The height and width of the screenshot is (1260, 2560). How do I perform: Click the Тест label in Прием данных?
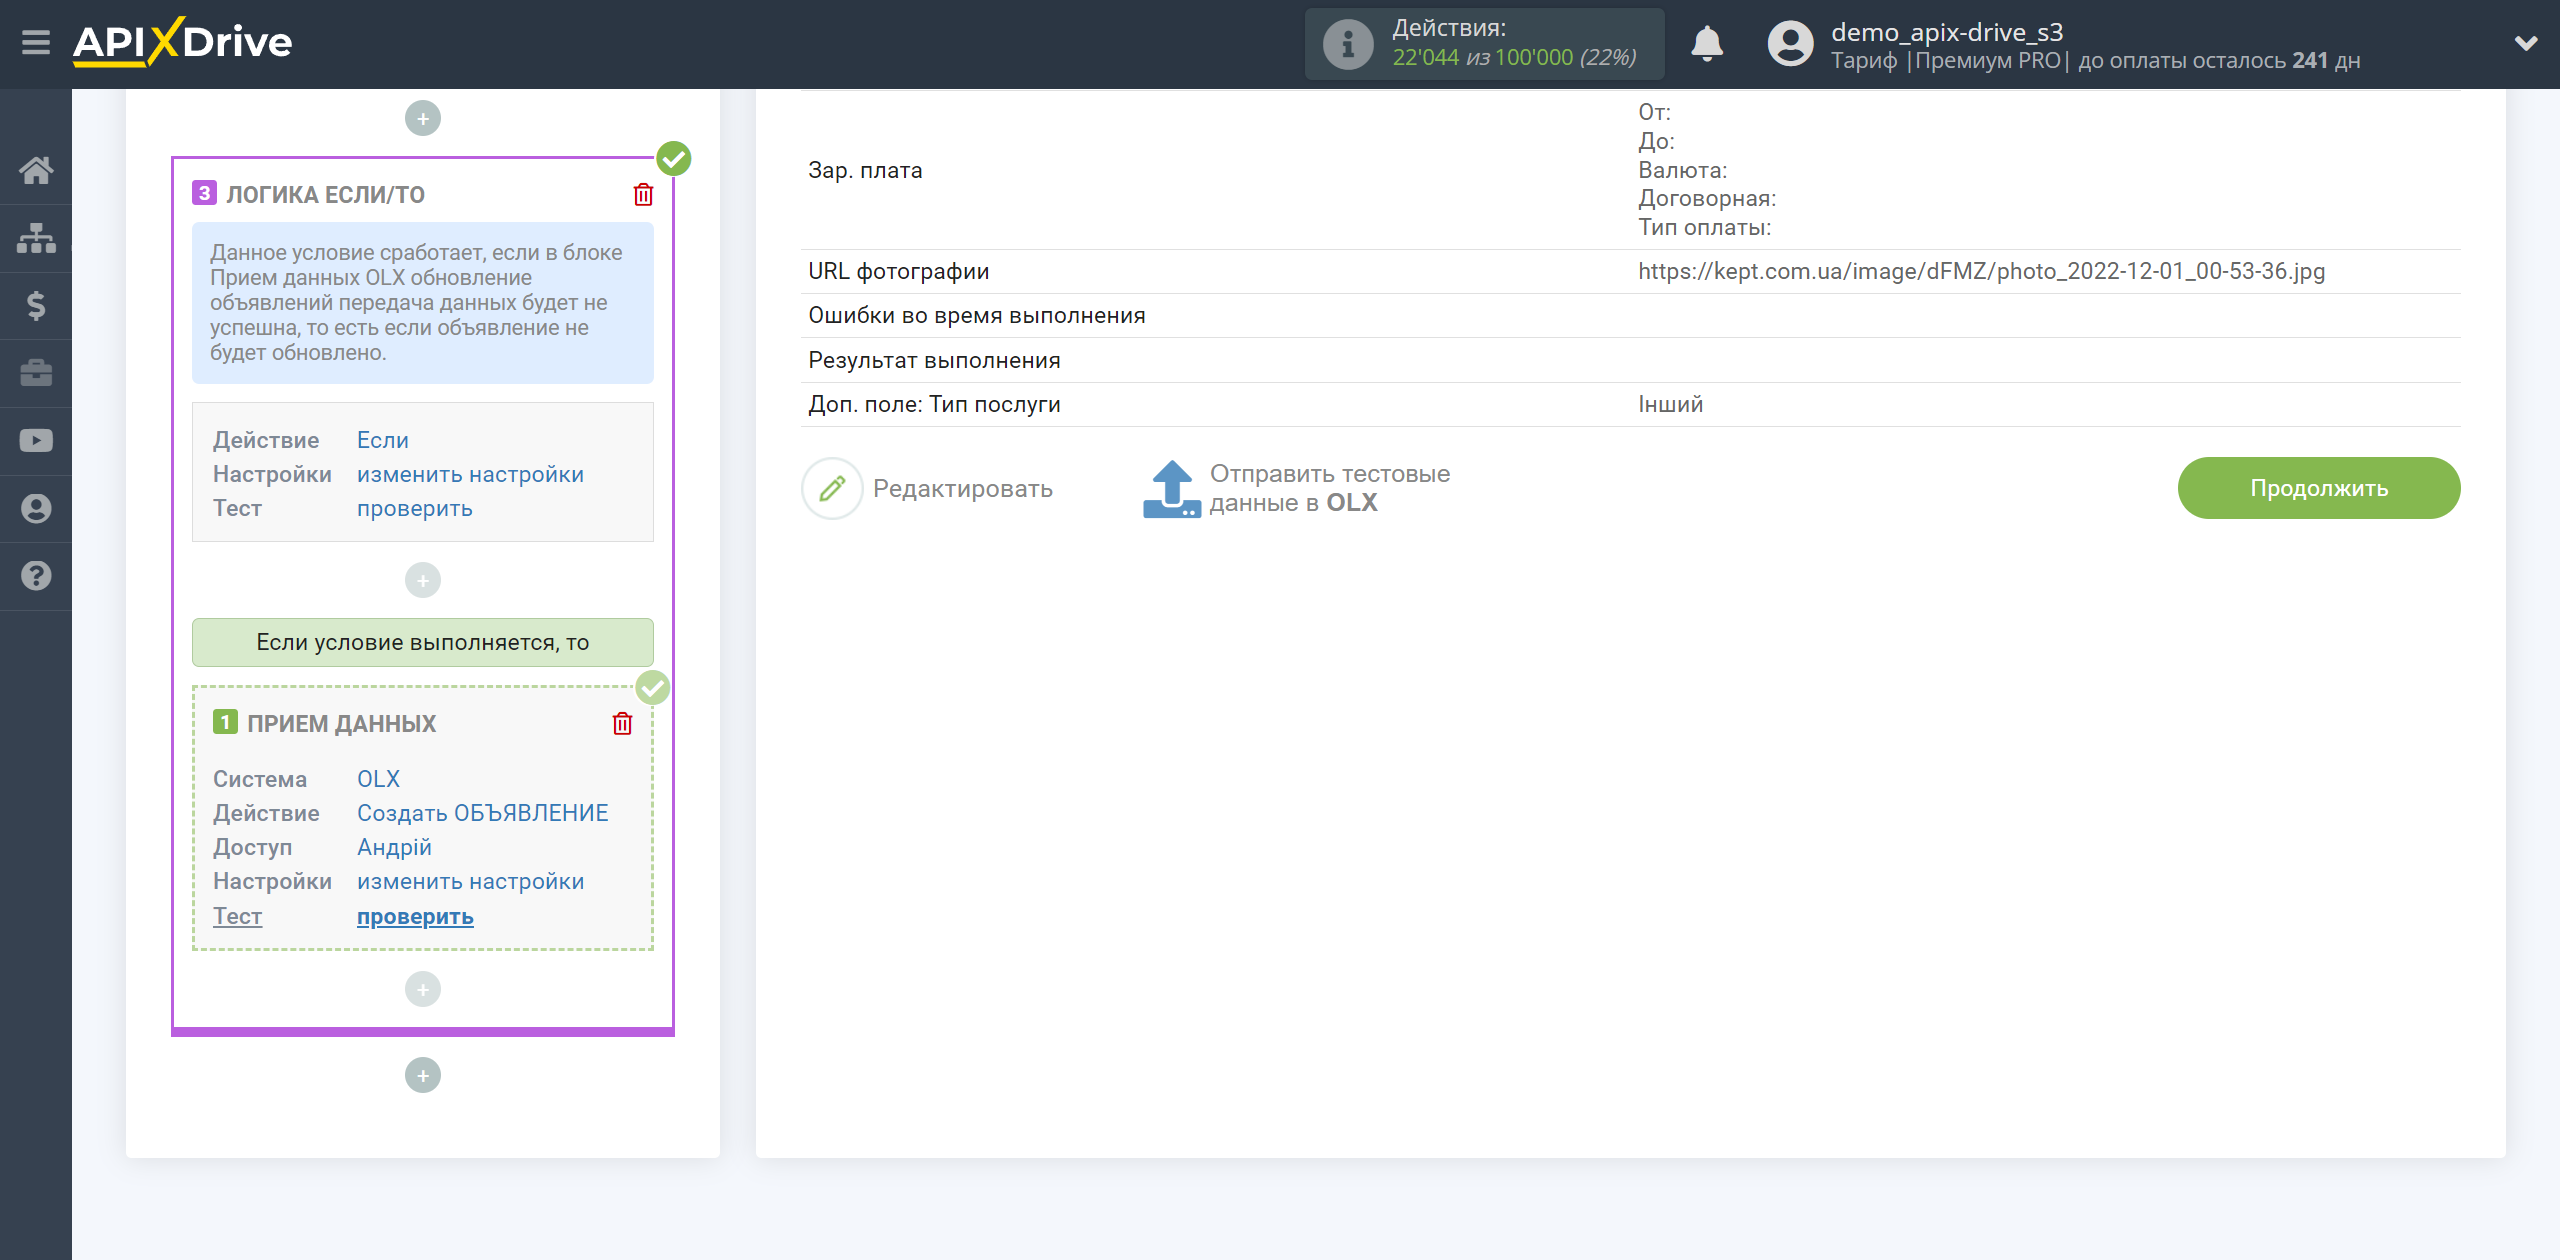[238, 916]
